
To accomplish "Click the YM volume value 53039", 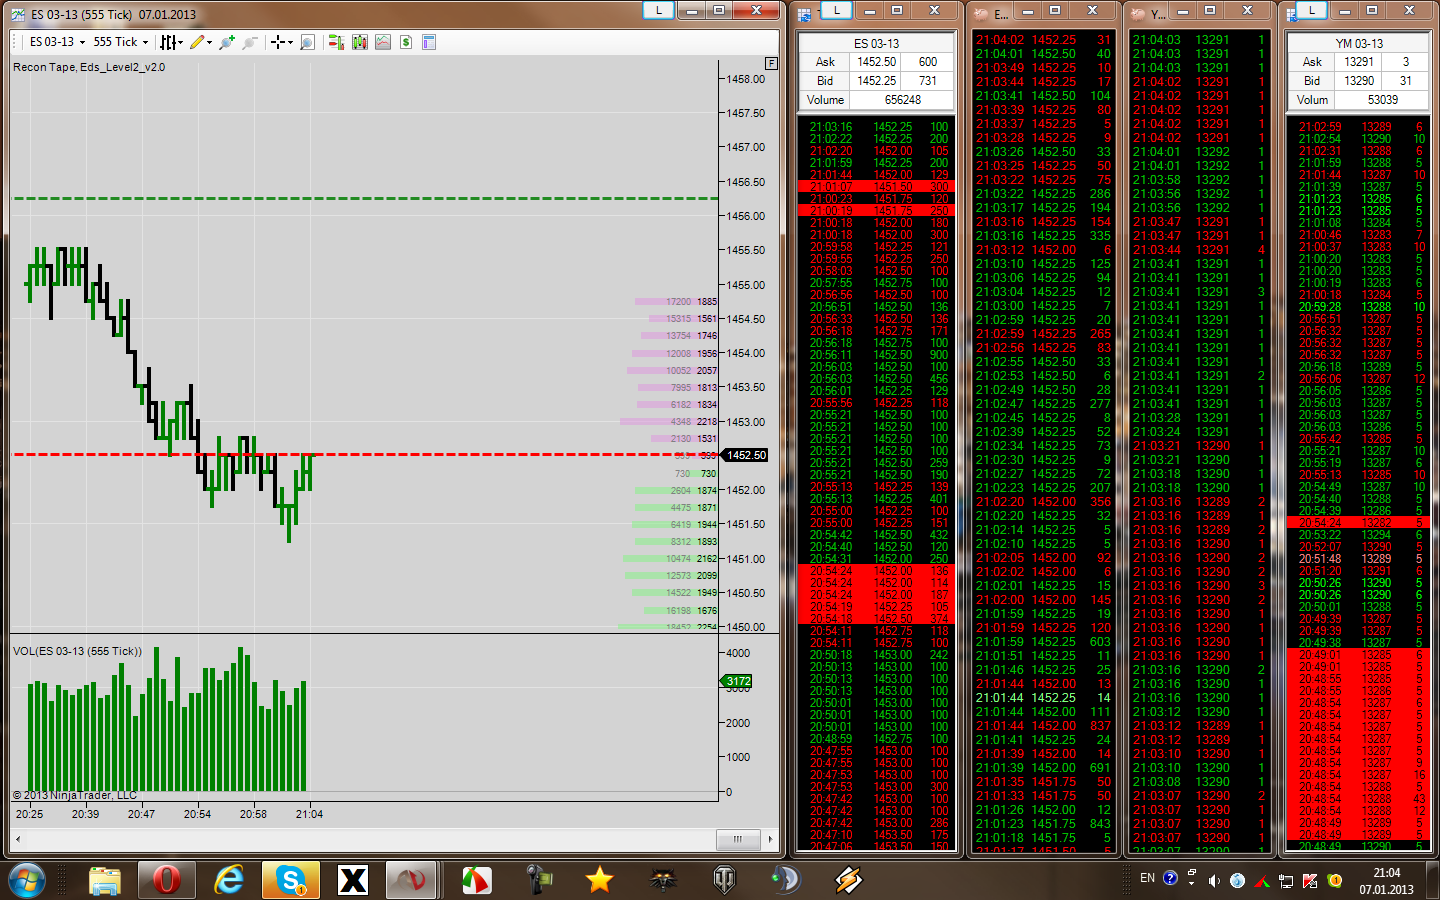I will pyautogui.click(x=1383, y=100).
